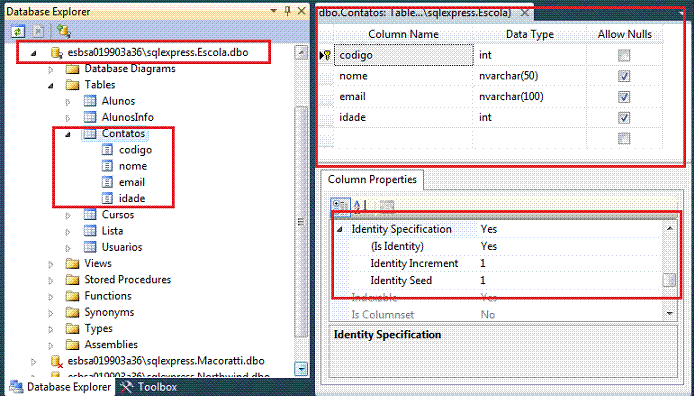This screenshot has height=396, width=695.
Task: Click the (Is Identity) Yes value
Action: click(x=489, y=247)
